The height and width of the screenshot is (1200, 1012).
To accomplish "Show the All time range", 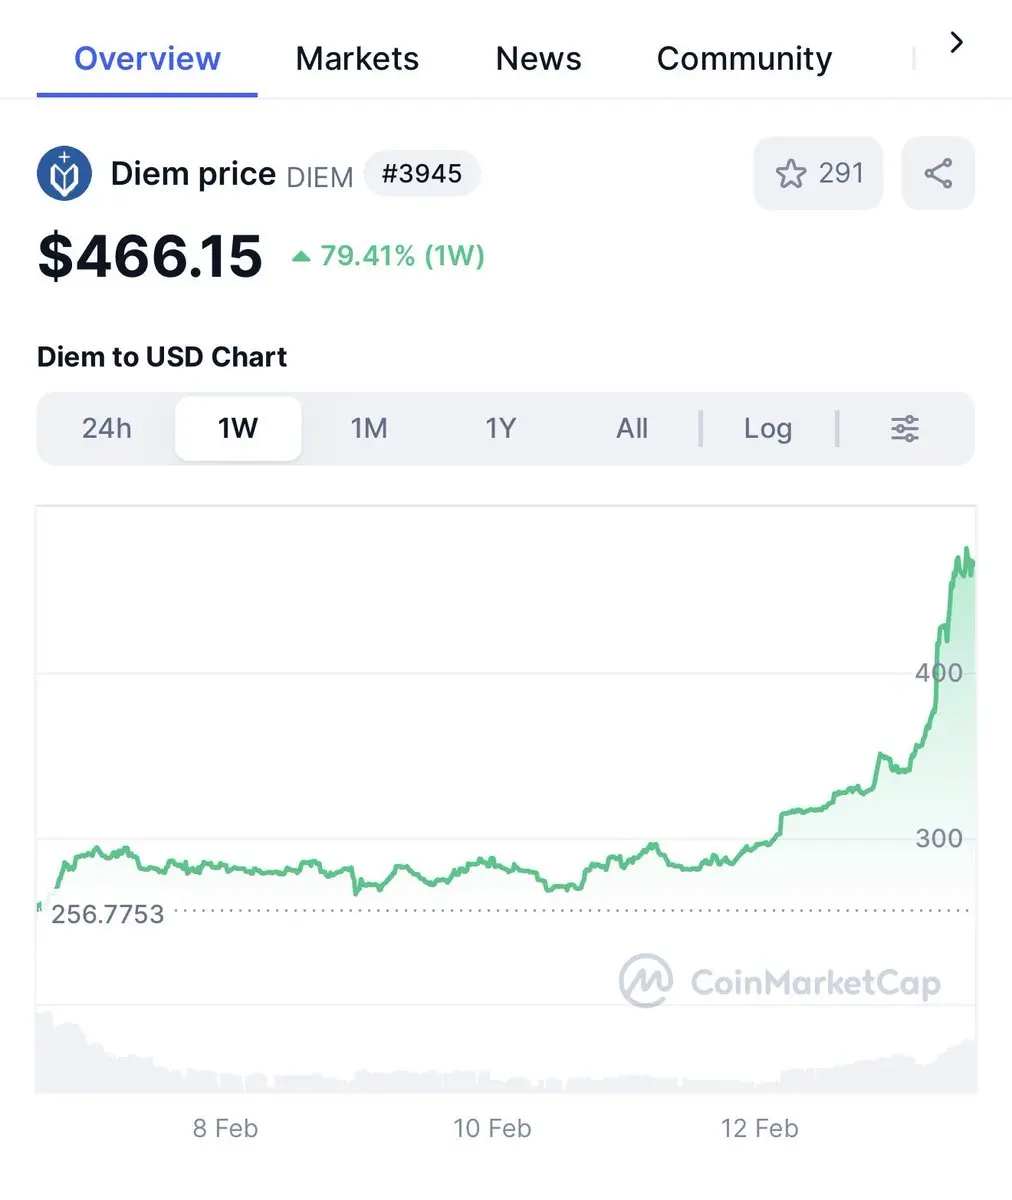I will point(632,429).
